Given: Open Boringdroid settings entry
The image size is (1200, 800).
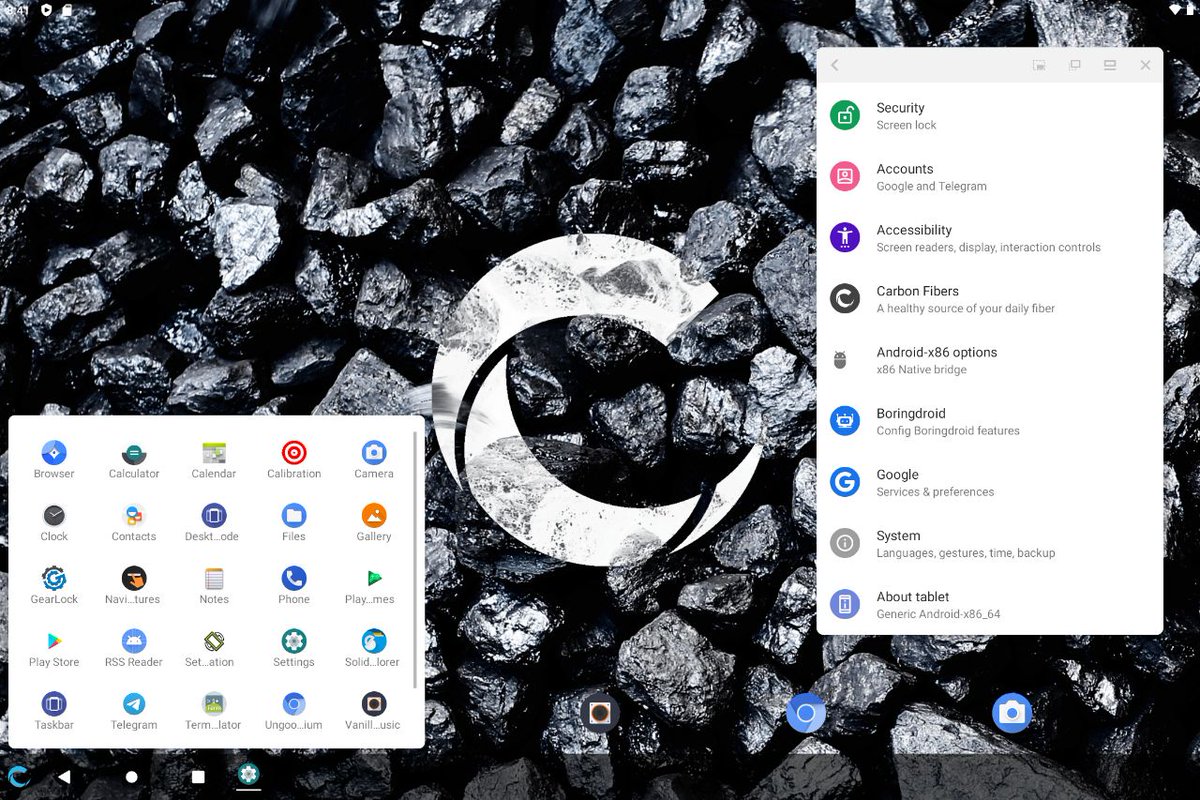Looking at the screenshot, I should (990, 420).
